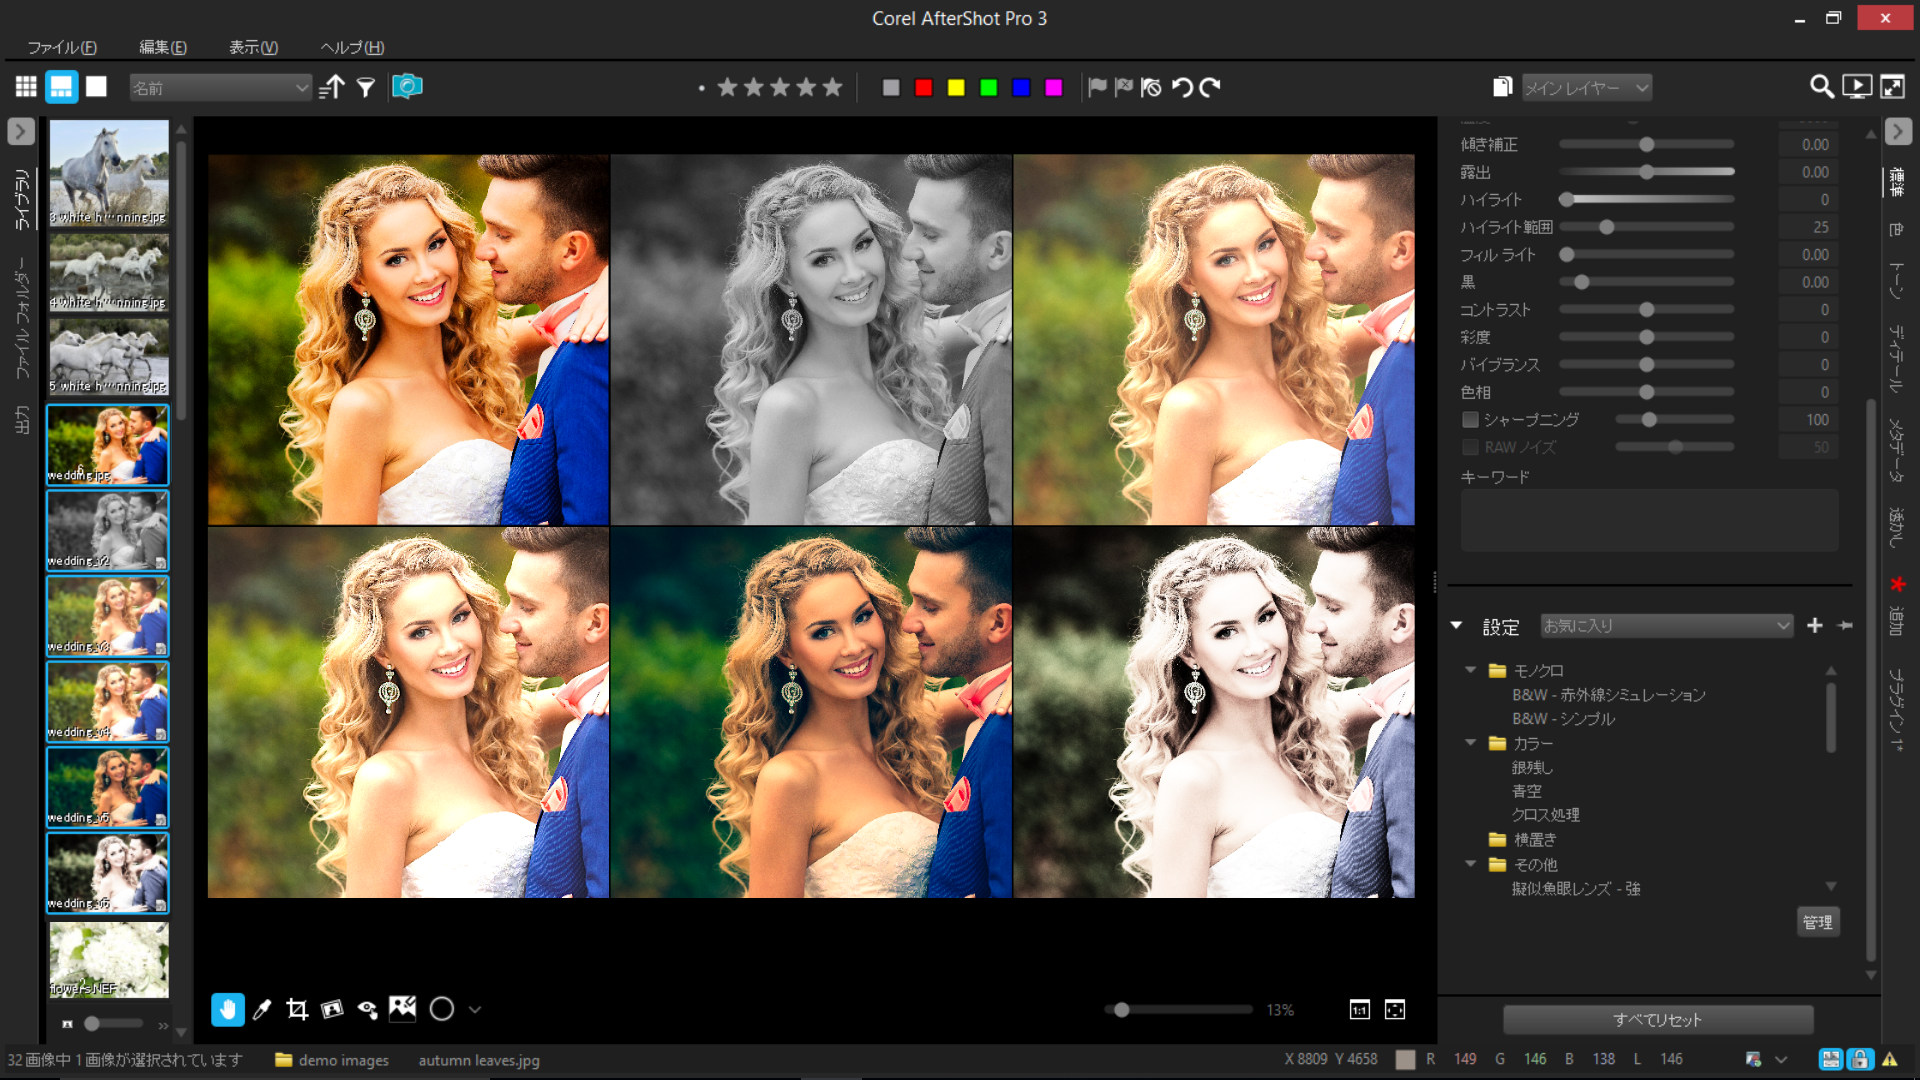
Task: Start the slideshow play icon
Action: tap(1857, 87)
